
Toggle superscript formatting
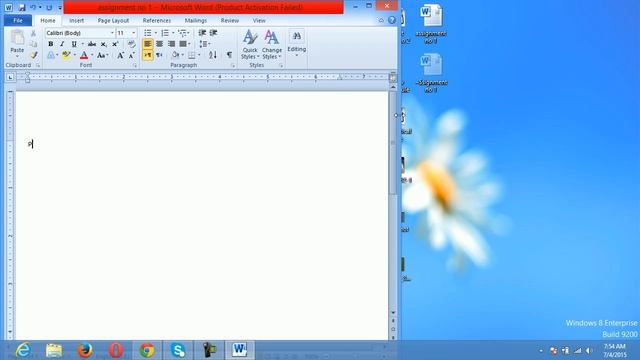115,44
